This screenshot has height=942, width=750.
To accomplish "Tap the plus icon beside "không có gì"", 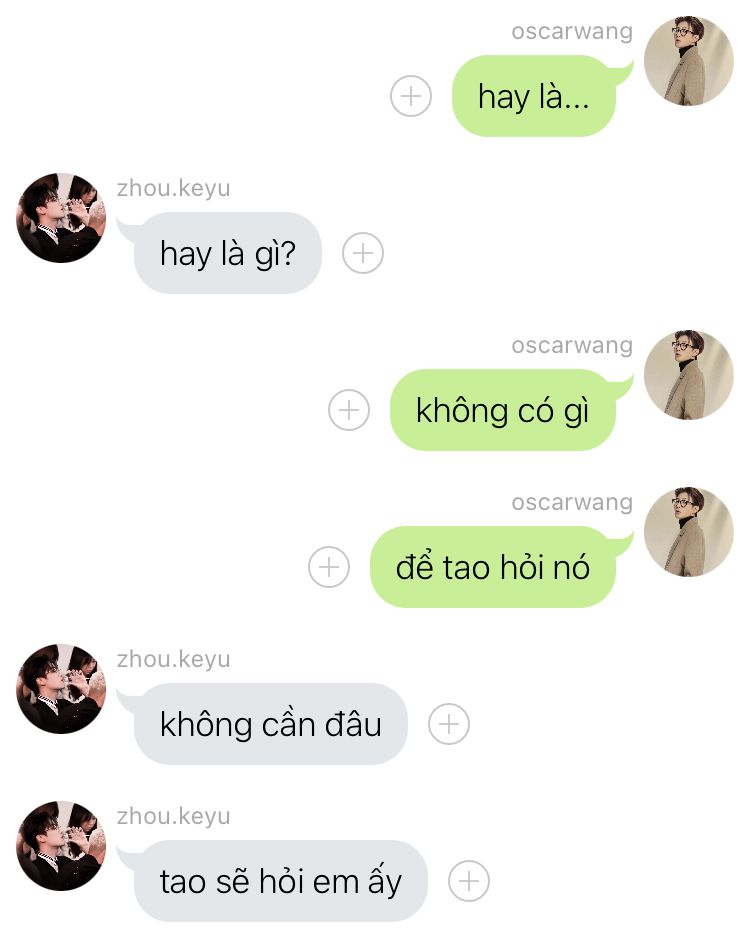I will (349, 410).
